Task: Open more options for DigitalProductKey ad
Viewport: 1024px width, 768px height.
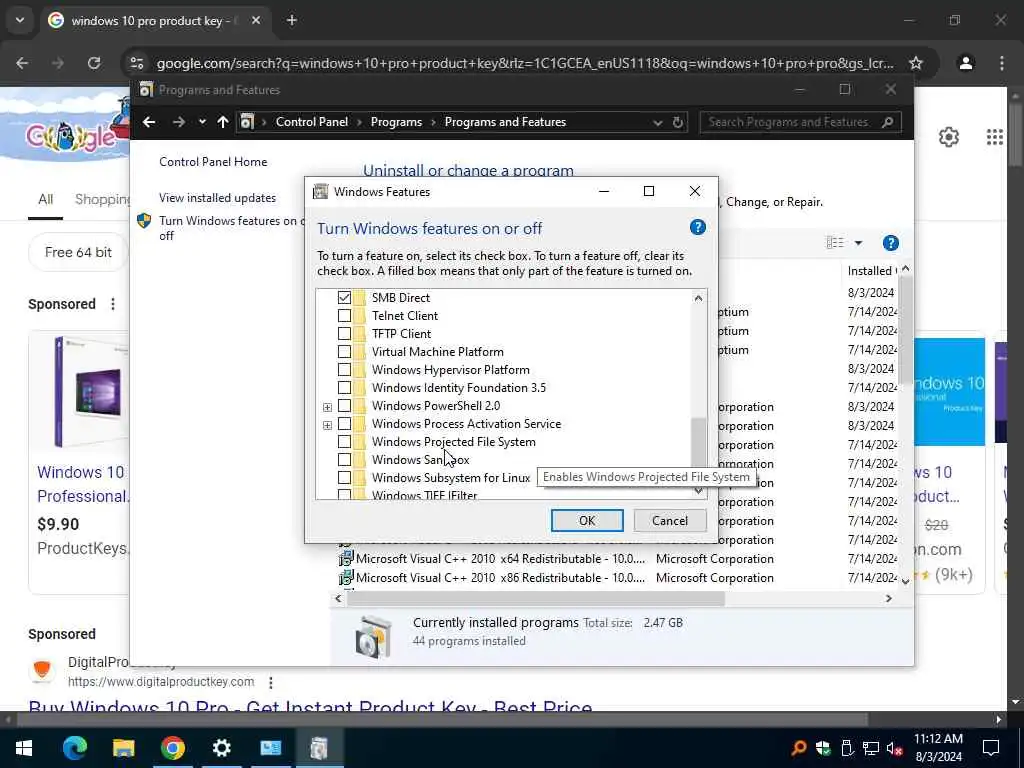Action: click(x=270, y=682)
